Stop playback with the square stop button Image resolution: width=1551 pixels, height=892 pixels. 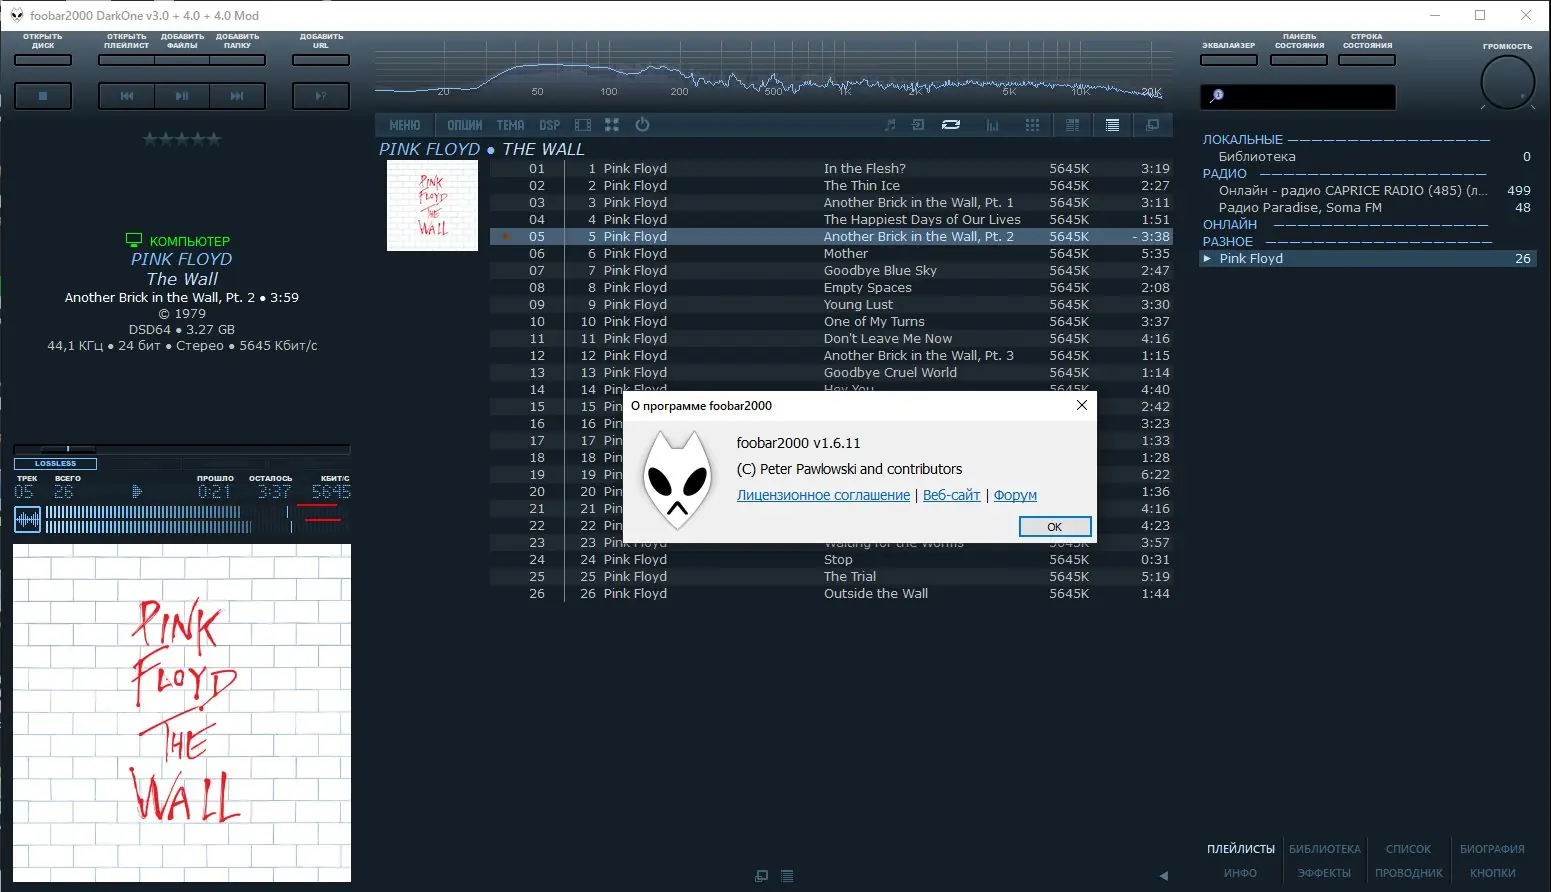tap(43, 96)
